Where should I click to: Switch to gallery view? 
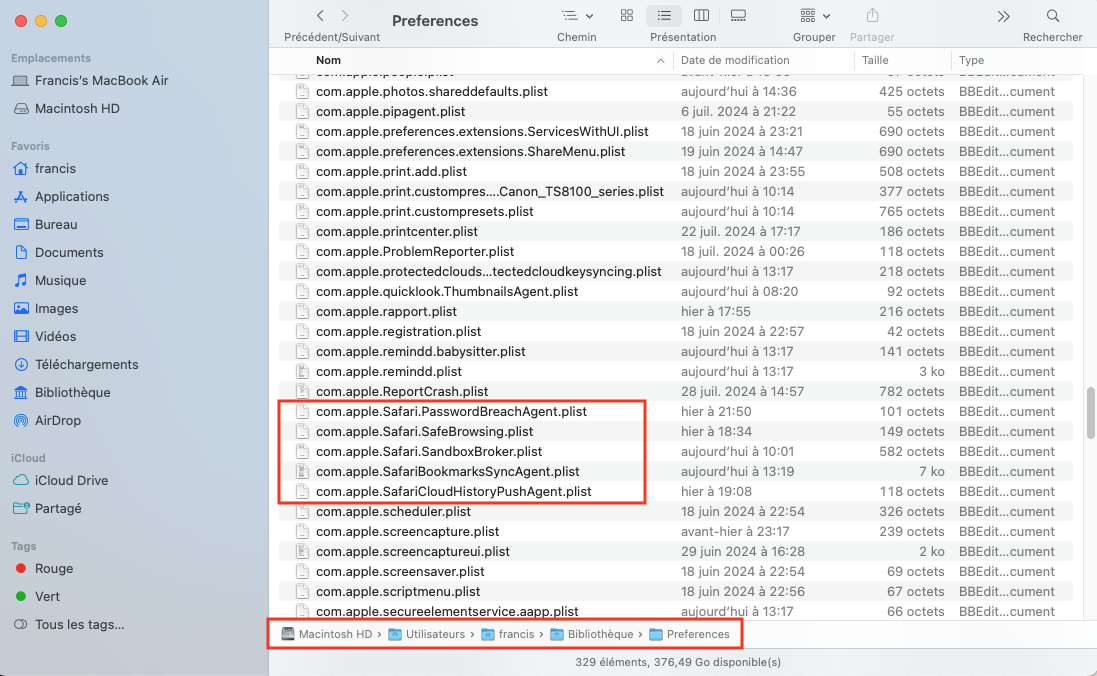tap(739, 16)
